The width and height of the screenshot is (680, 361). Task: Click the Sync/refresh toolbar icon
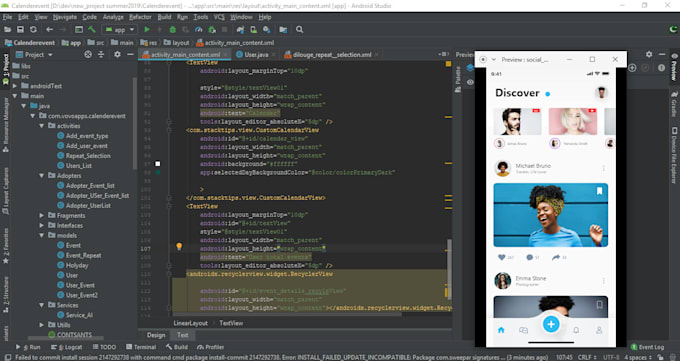pyautogui.click(x=33, y=30)
